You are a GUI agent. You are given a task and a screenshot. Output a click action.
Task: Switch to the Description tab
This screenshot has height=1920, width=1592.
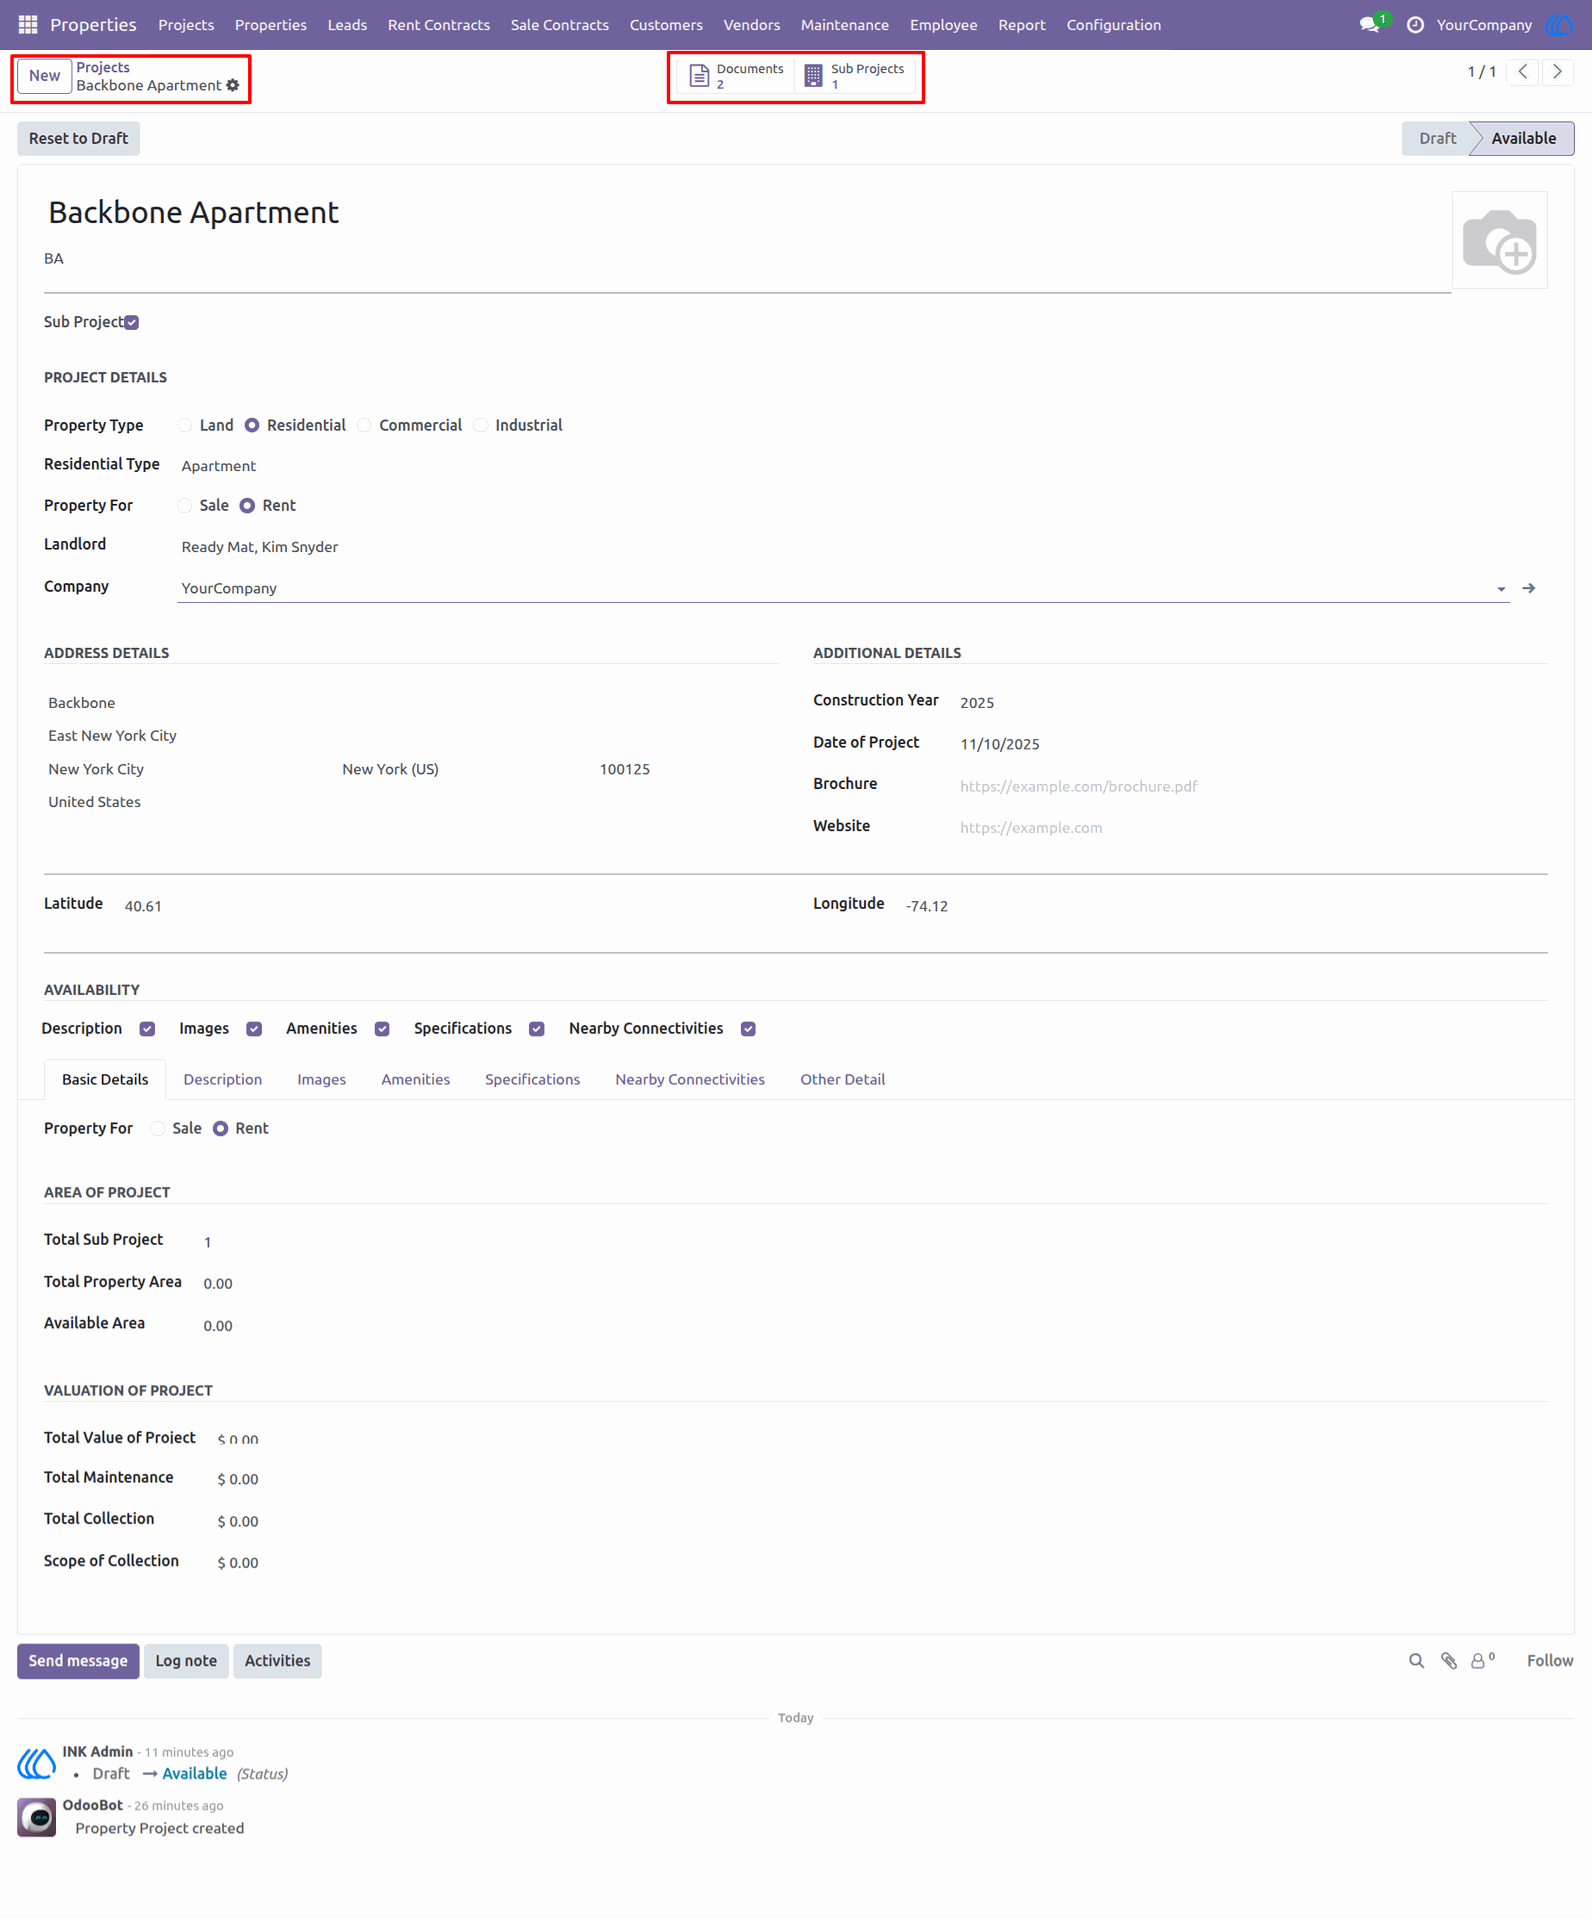click(222, 1079)
